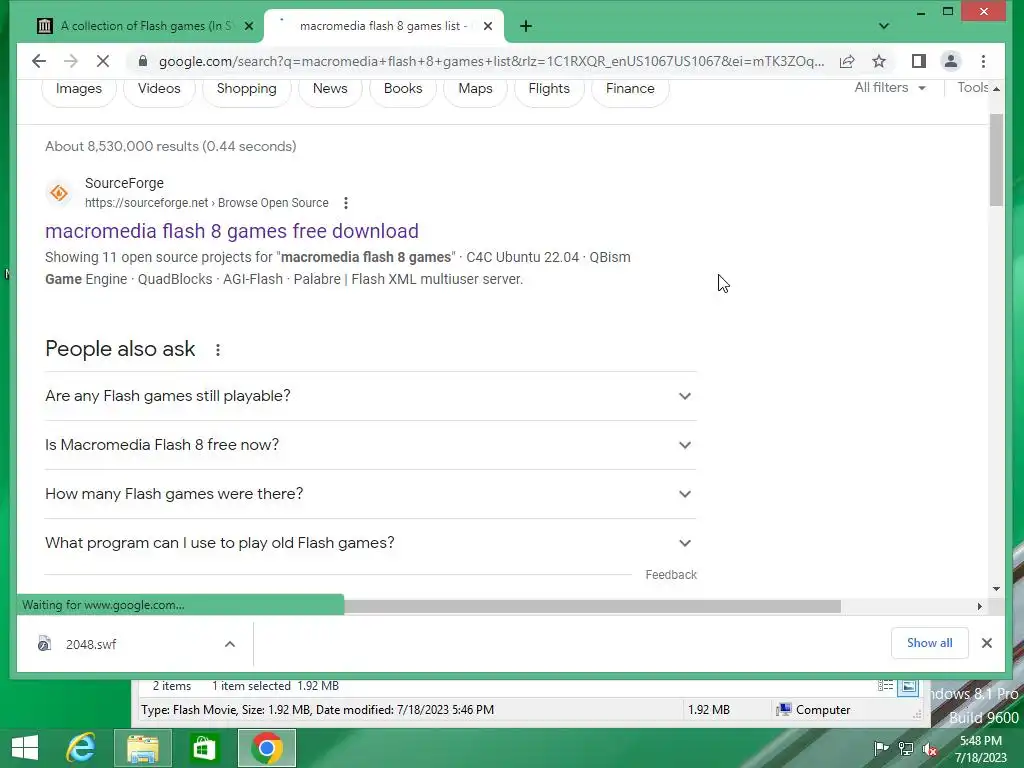Viewport: 1024px width, 768px height.
Task: Show all downloads
Action: [929, 643]
